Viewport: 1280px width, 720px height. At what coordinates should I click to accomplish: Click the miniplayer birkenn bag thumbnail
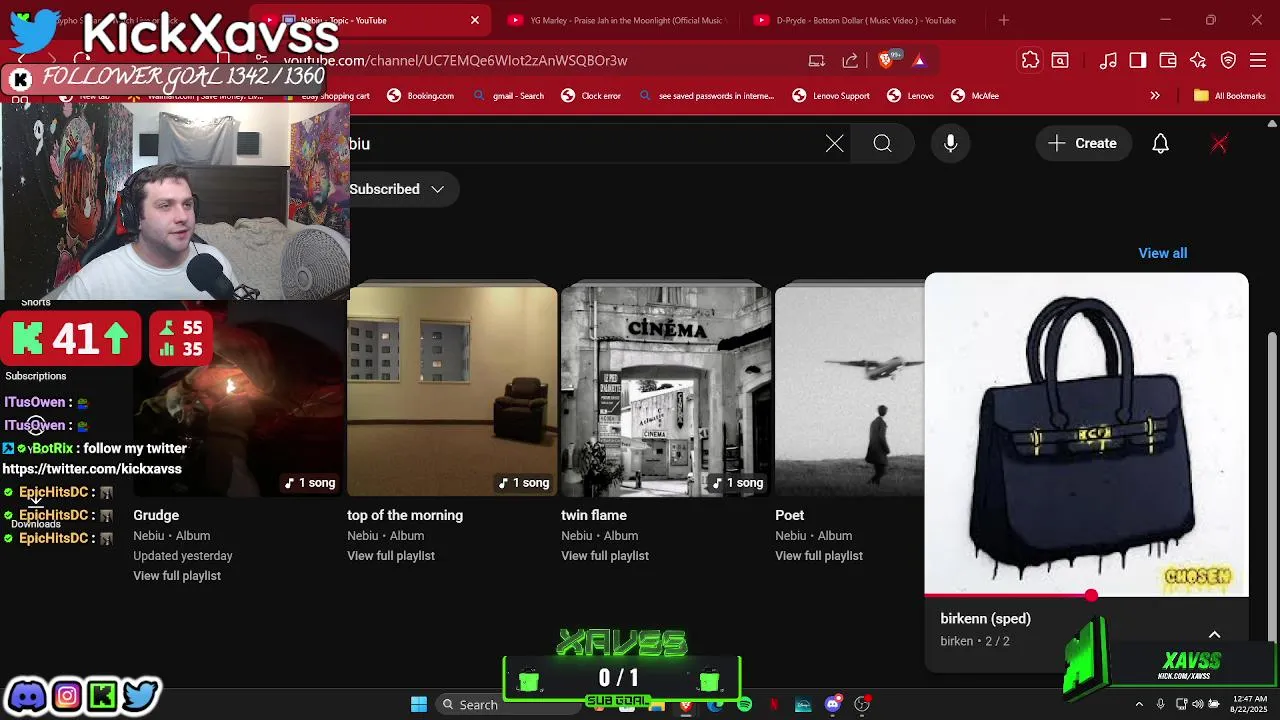coord(1086,434)
